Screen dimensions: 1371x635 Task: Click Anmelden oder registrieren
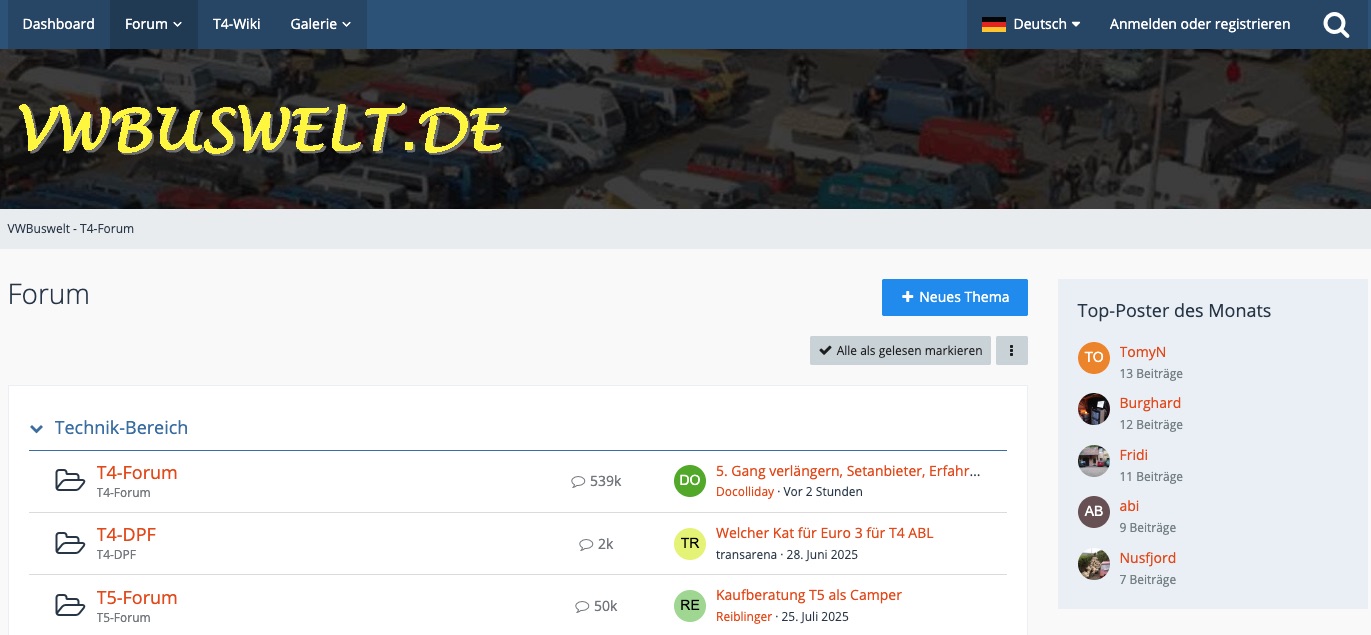pyautogui.click(x=1200, y=24)
